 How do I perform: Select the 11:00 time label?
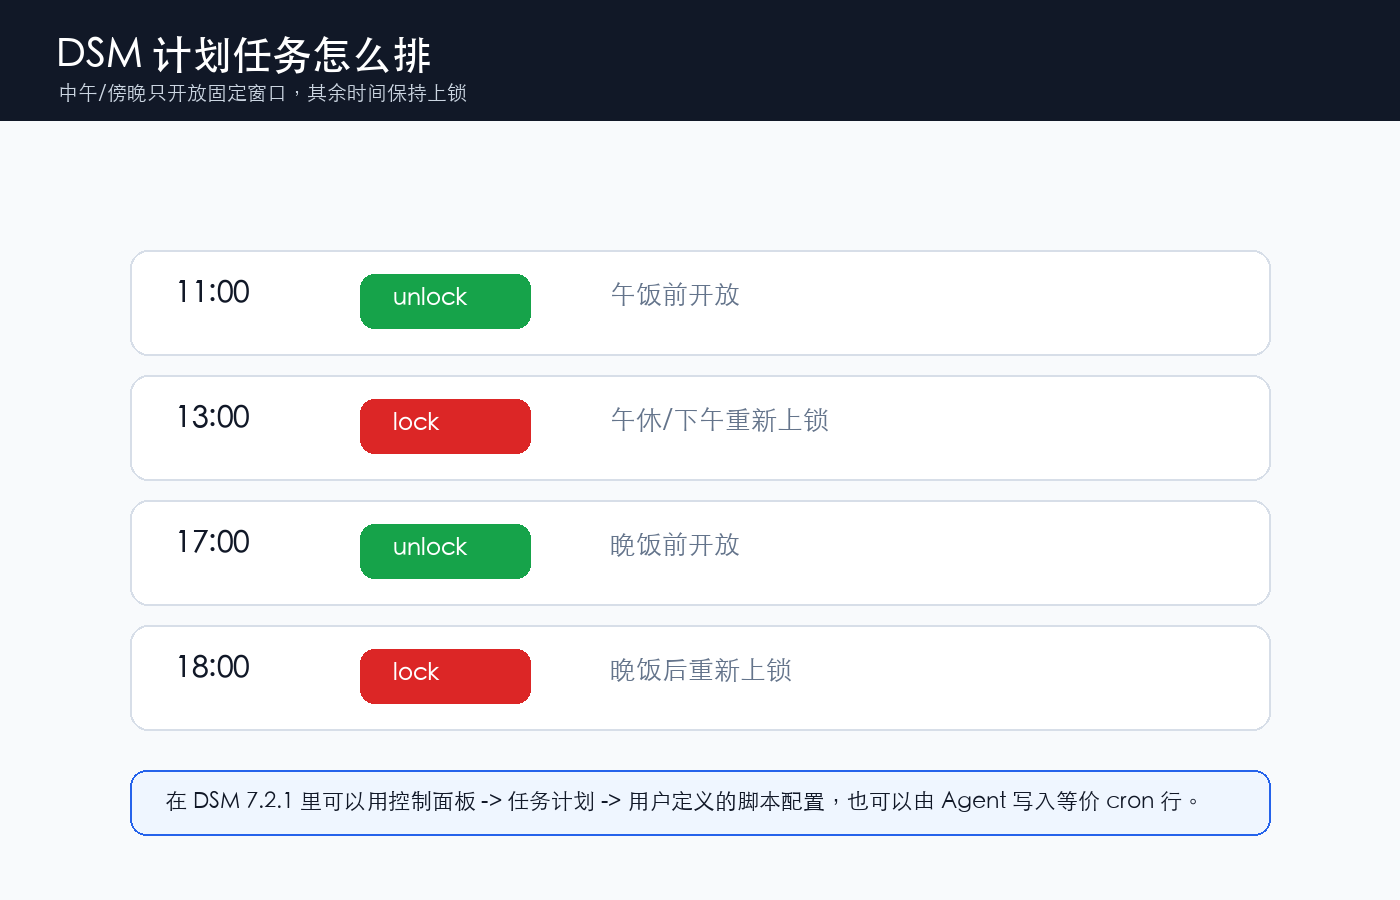point(213,292)
